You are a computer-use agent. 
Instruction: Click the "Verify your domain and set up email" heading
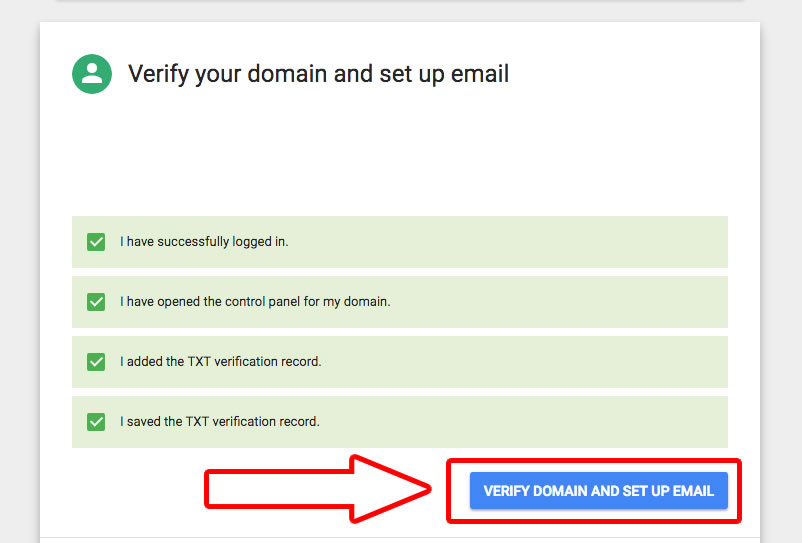click(x=318, y=74)
